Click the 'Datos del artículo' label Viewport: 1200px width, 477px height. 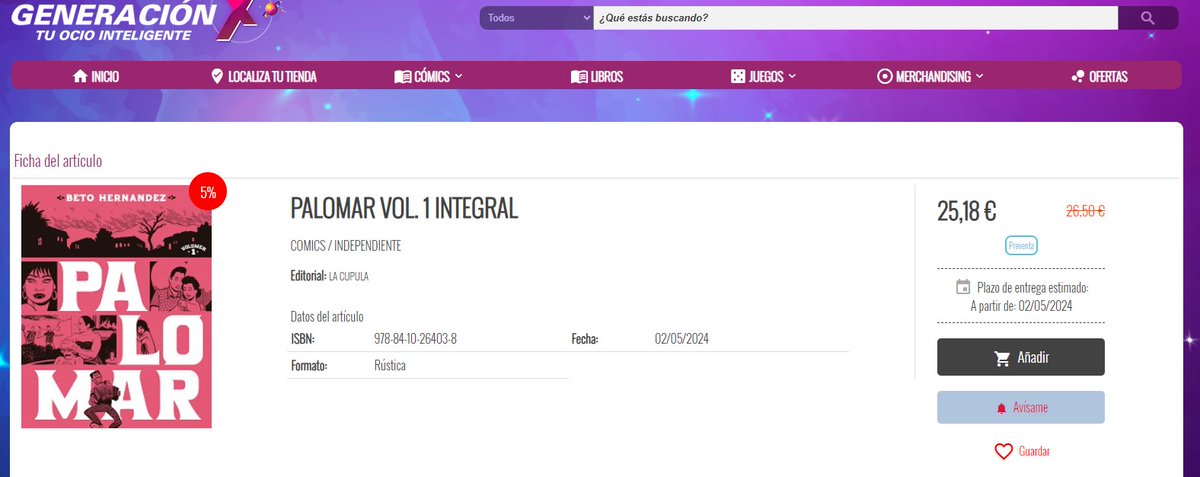(x=327, y=316)
